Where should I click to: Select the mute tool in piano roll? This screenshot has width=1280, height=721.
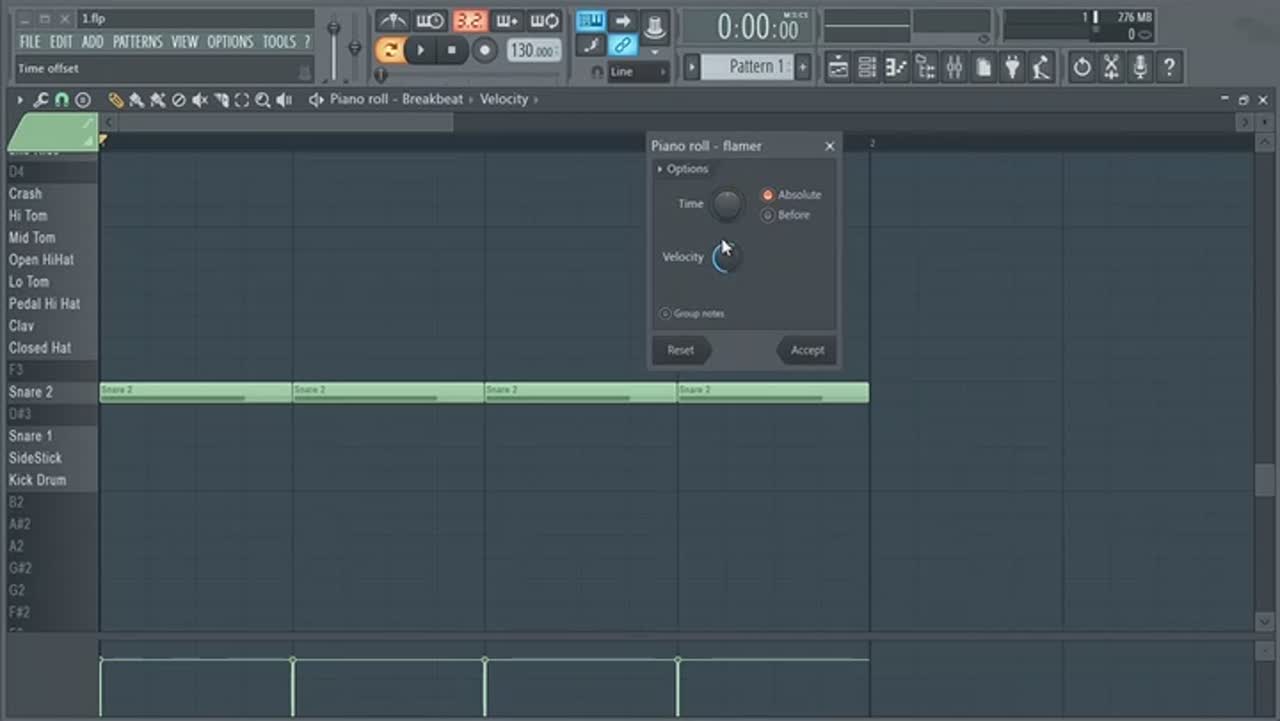tap(200, 100)
